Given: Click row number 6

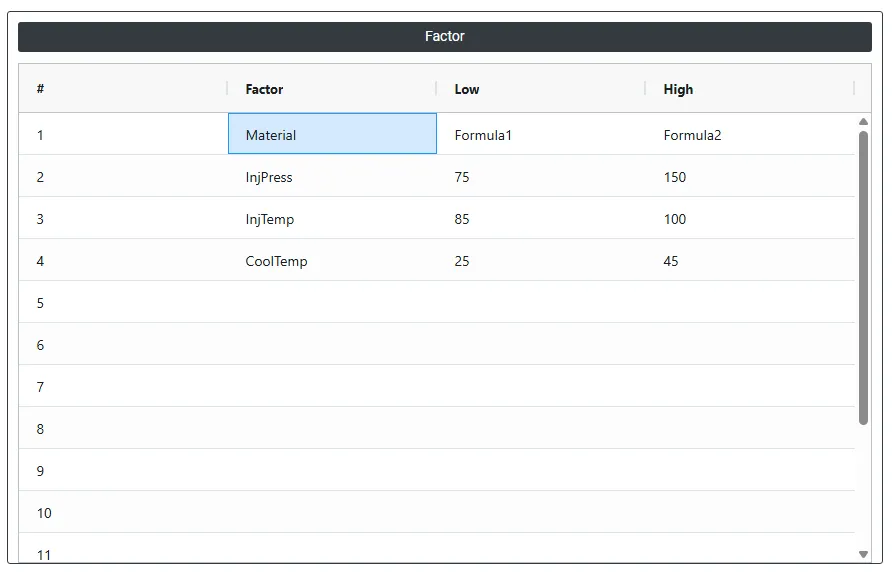Looking at the screenshot, I should [123, 344].
